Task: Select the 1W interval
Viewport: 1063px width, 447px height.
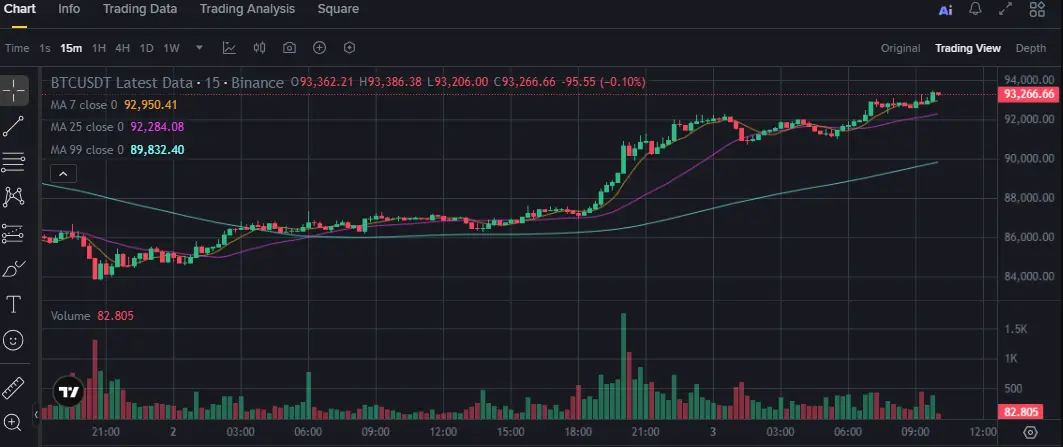Action: pyautogui.click(x=172, y=48)
